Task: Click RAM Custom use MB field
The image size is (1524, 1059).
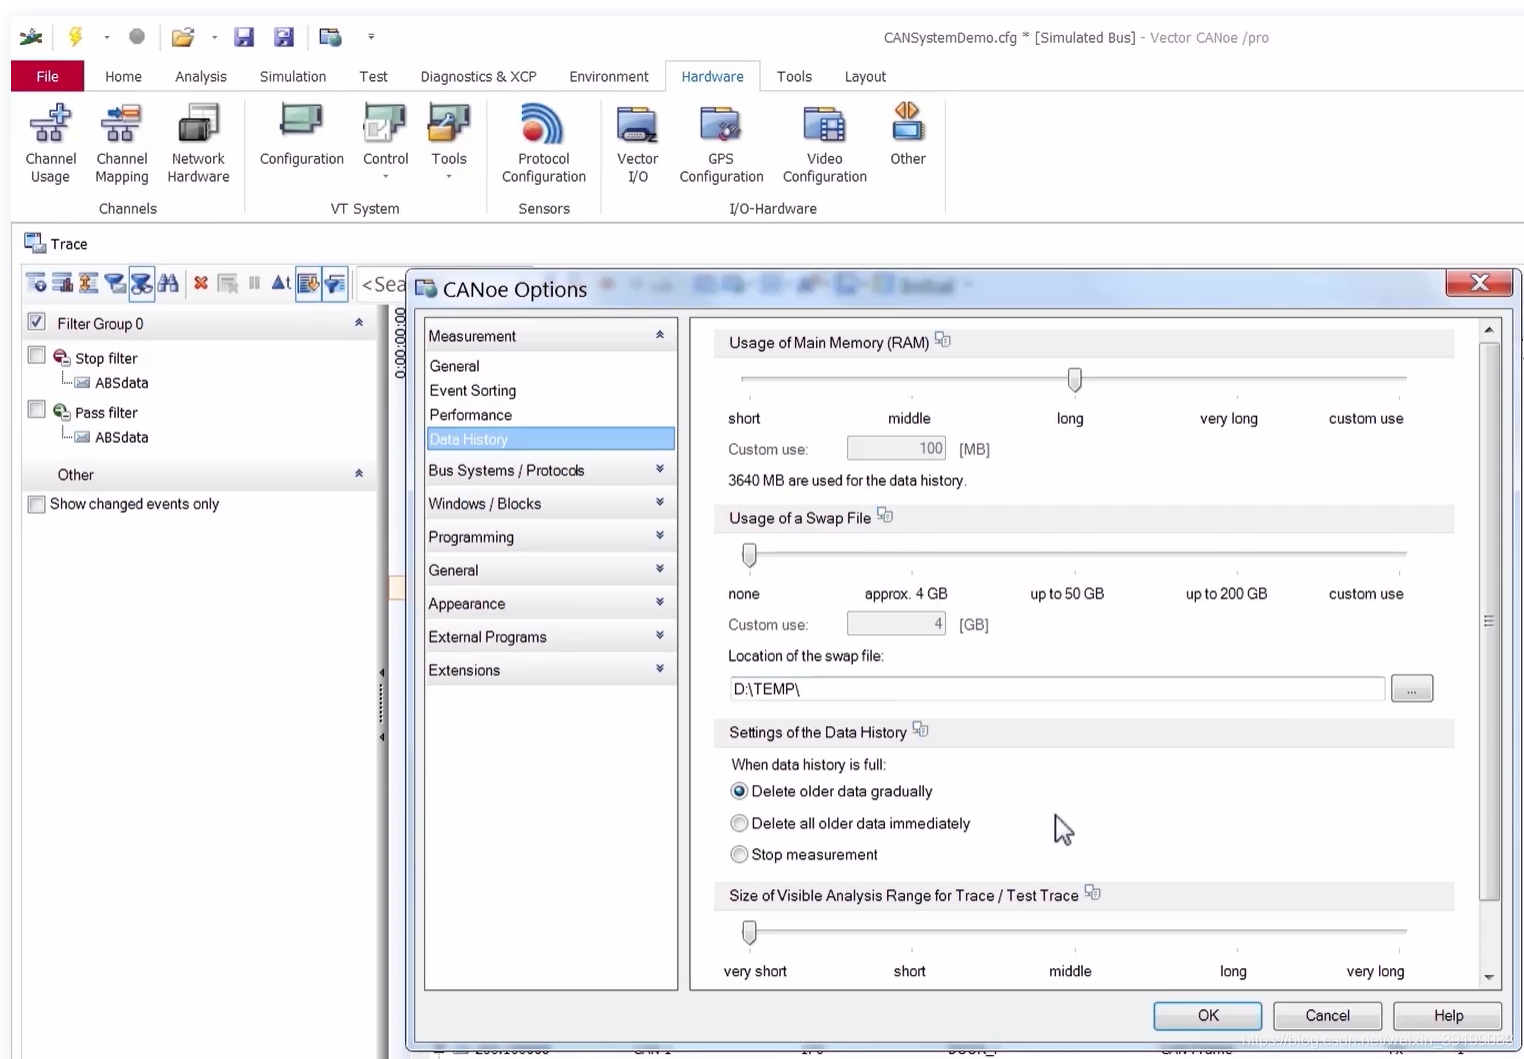Action: pyautogui.click(x=896, y=449)
